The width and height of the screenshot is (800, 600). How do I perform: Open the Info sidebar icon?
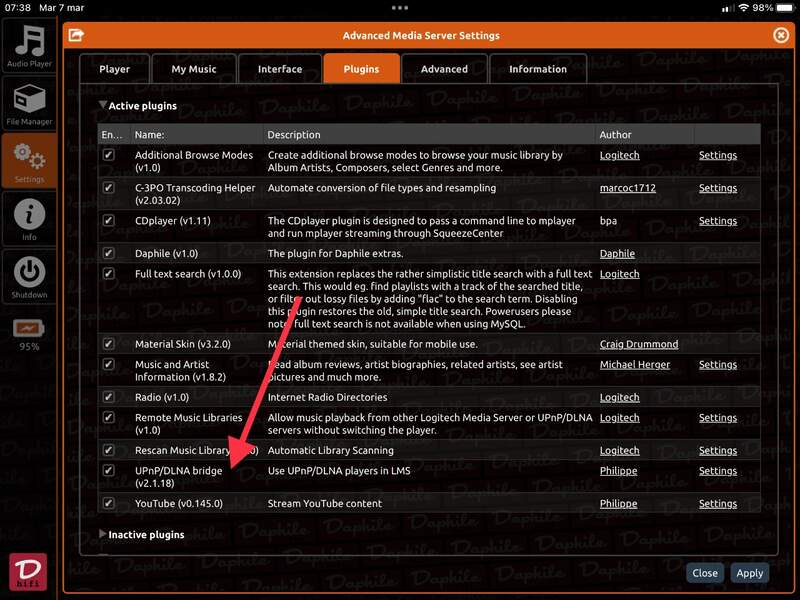coord(29,218)
